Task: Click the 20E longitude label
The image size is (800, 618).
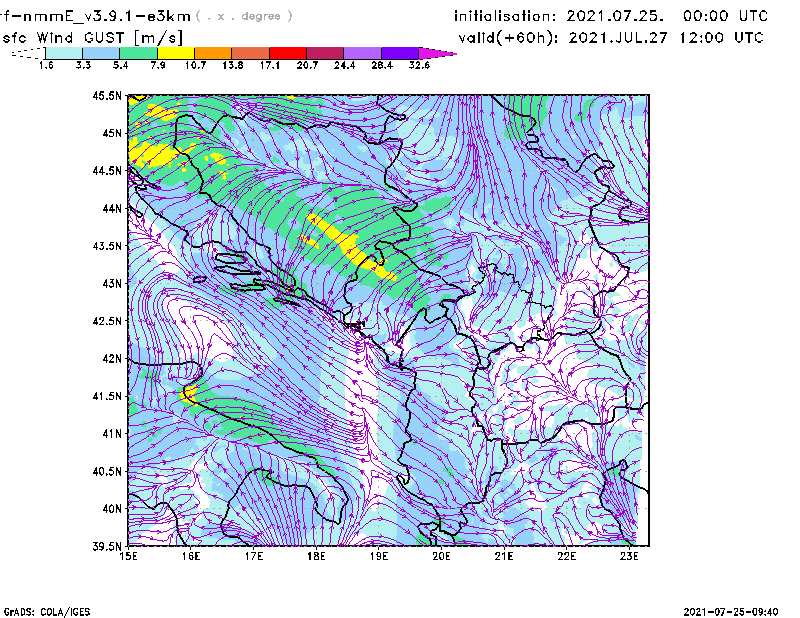Action: point(441,556)
